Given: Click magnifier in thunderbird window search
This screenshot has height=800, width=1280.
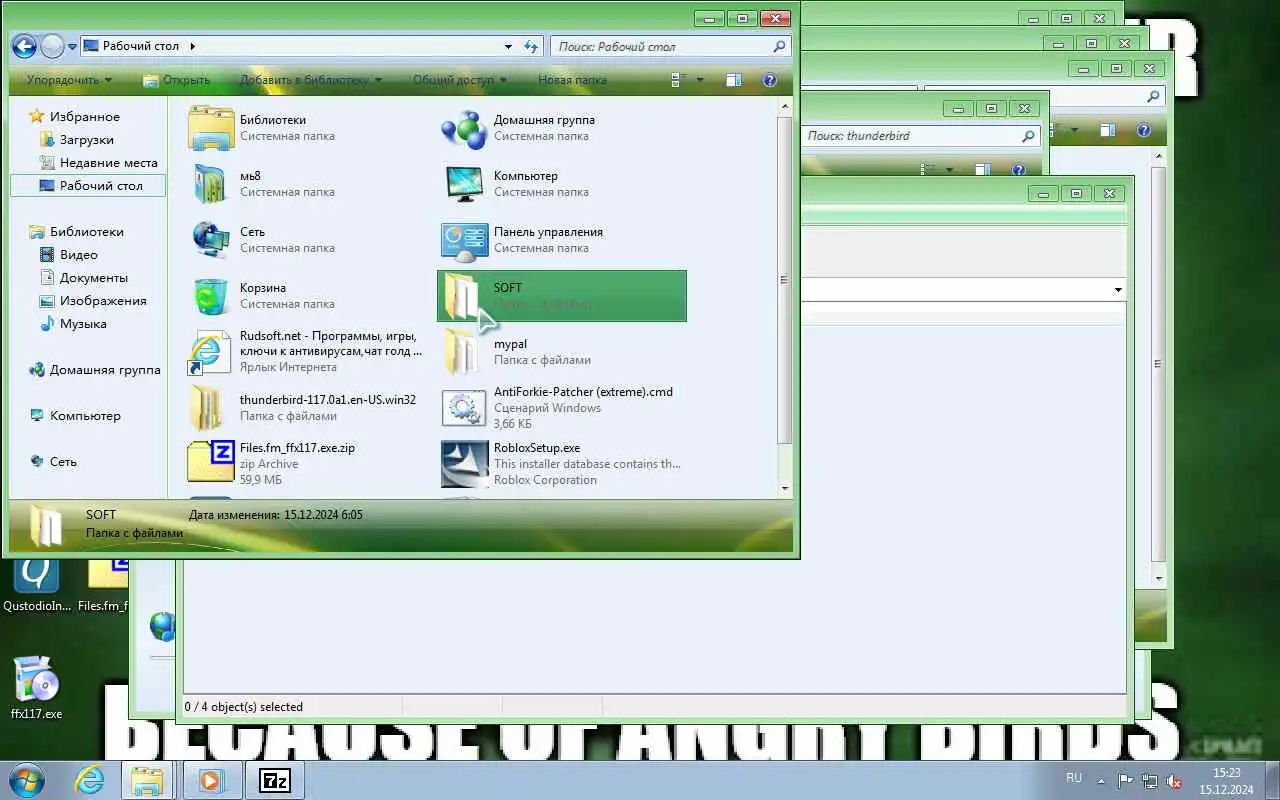Looking at the screenshot, I should tap(1028, 136).
